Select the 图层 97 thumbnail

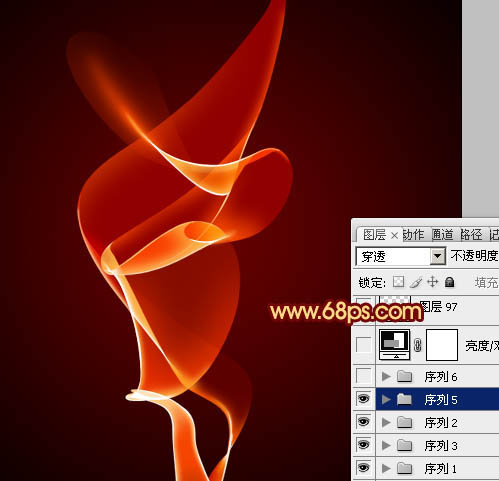click(395, 300)
